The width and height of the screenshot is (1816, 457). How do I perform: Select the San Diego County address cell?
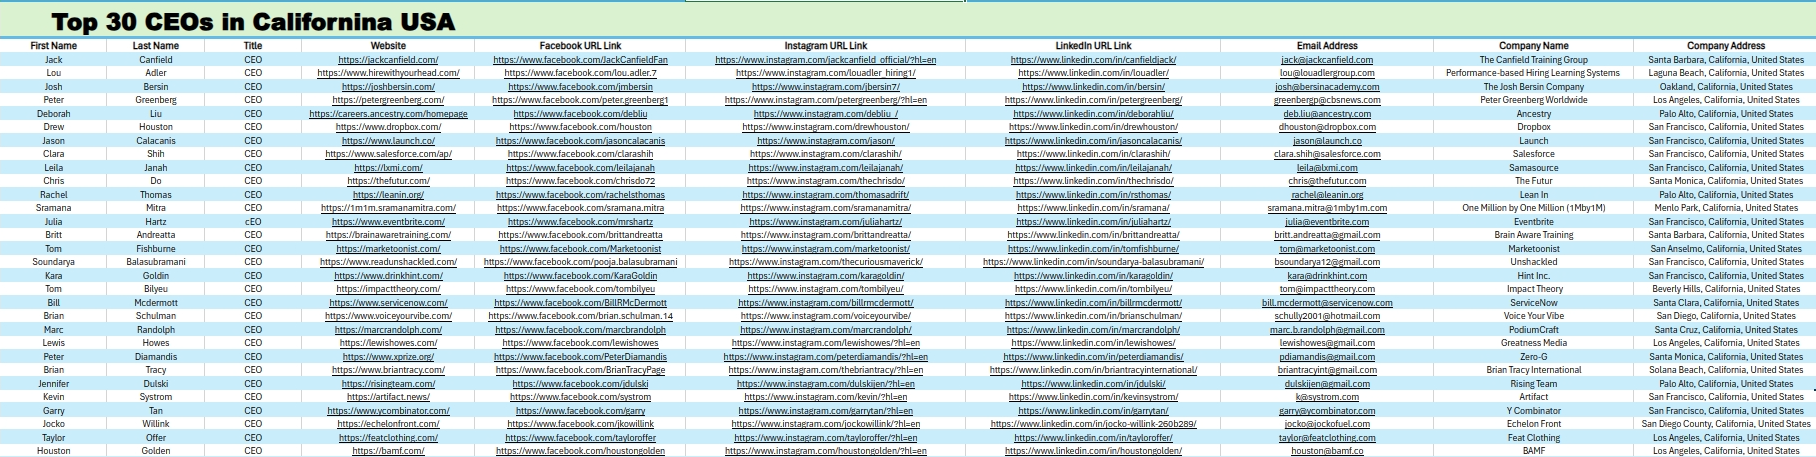[1725, 424]
